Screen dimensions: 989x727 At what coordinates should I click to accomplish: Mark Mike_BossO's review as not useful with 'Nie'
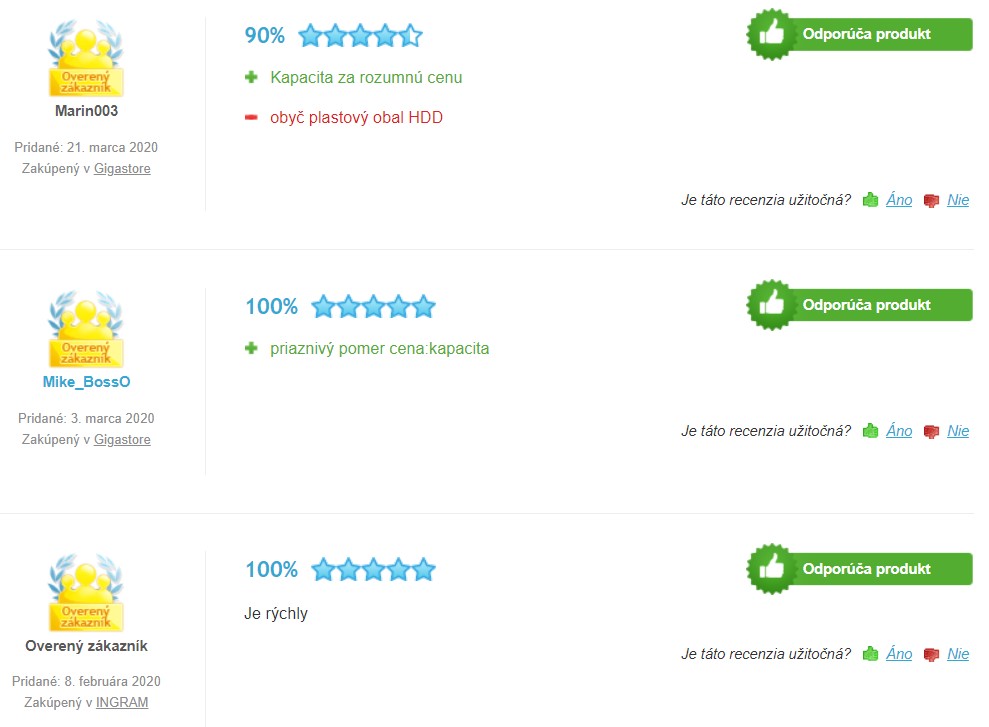[957, 431]
